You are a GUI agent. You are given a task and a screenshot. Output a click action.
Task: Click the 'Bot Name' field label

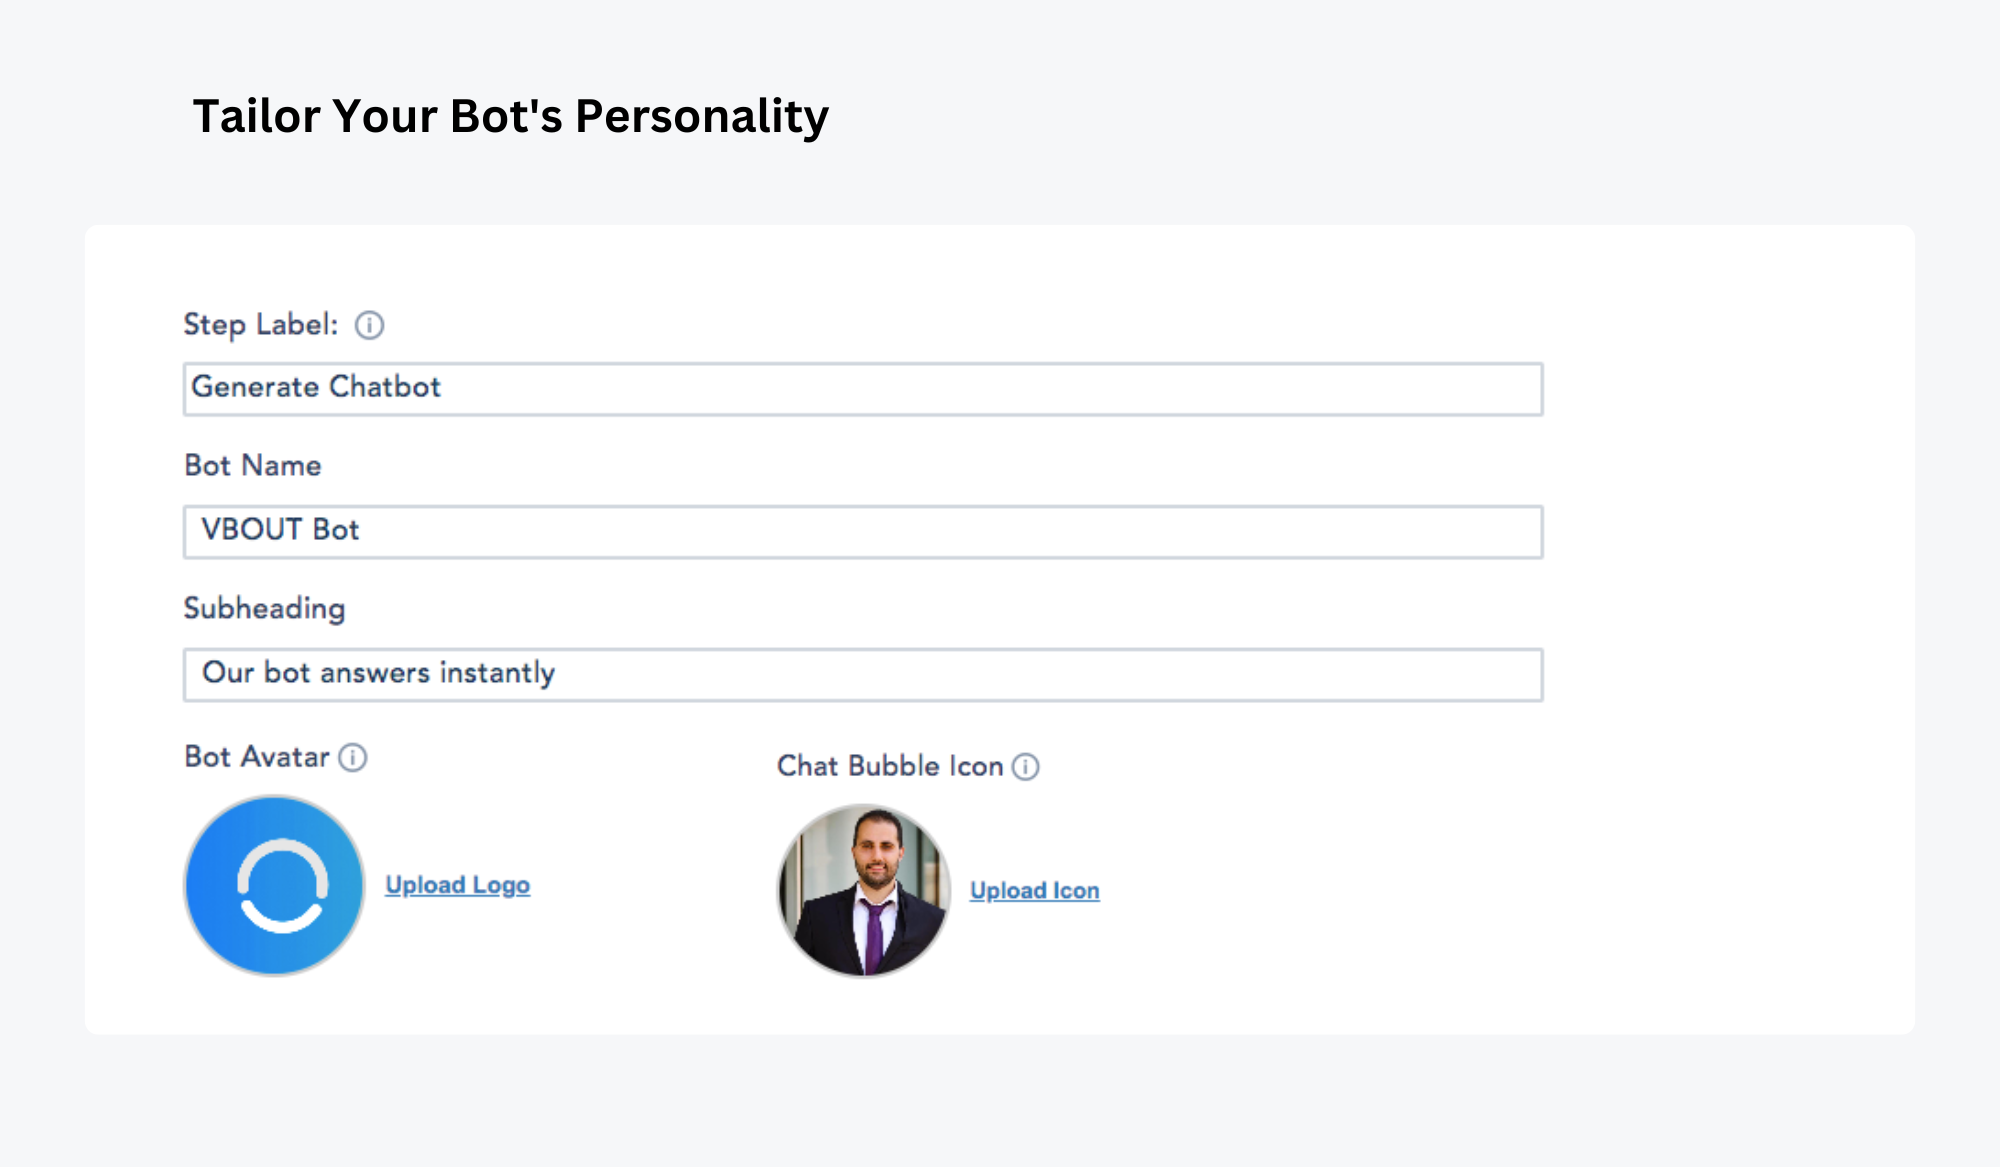pyautogui.click(x=253, y=465)
